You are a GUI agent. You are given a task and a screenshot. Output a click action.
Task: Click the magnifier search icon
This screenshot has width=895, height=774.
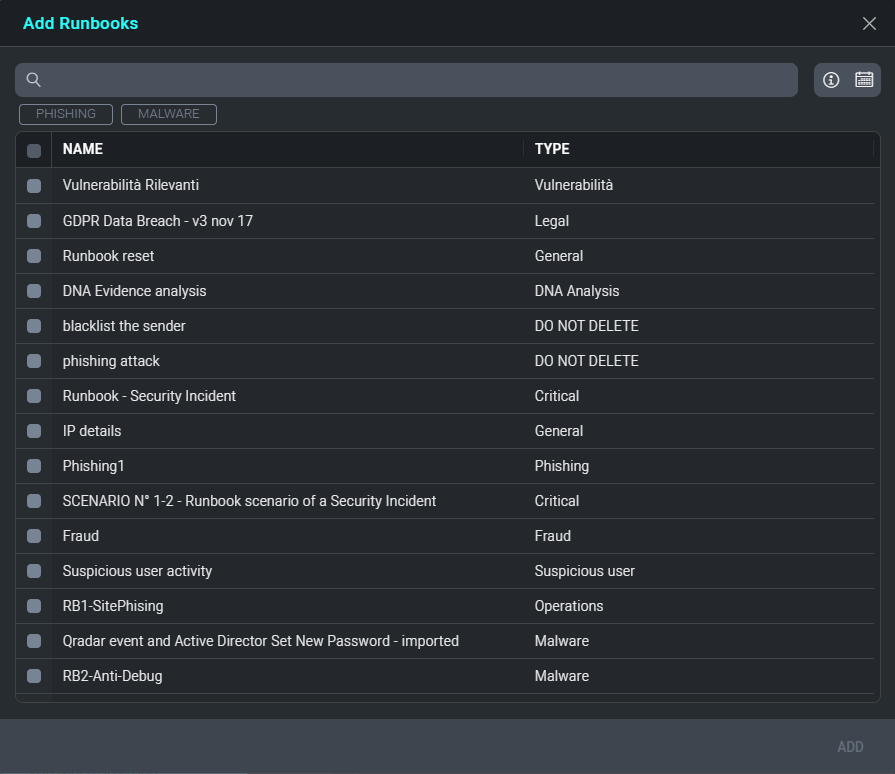[x=34, y=80]
